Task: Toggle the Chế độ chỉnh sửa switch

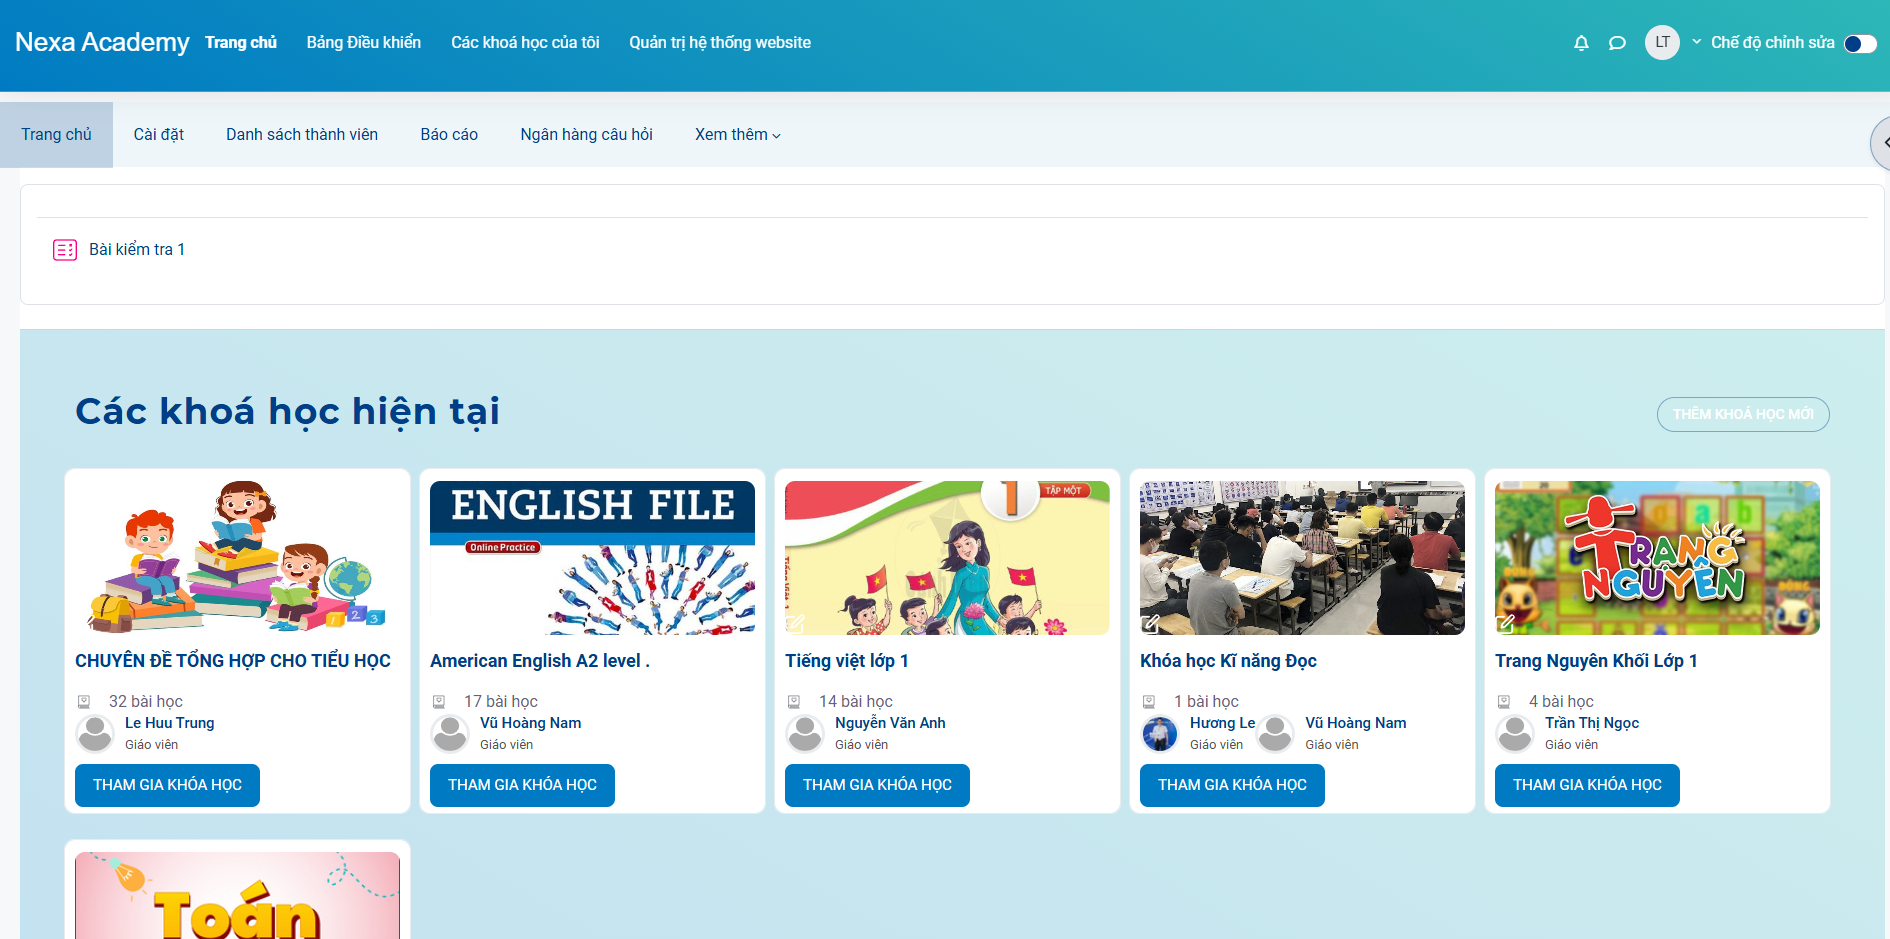Action: tap(1859, 43)
